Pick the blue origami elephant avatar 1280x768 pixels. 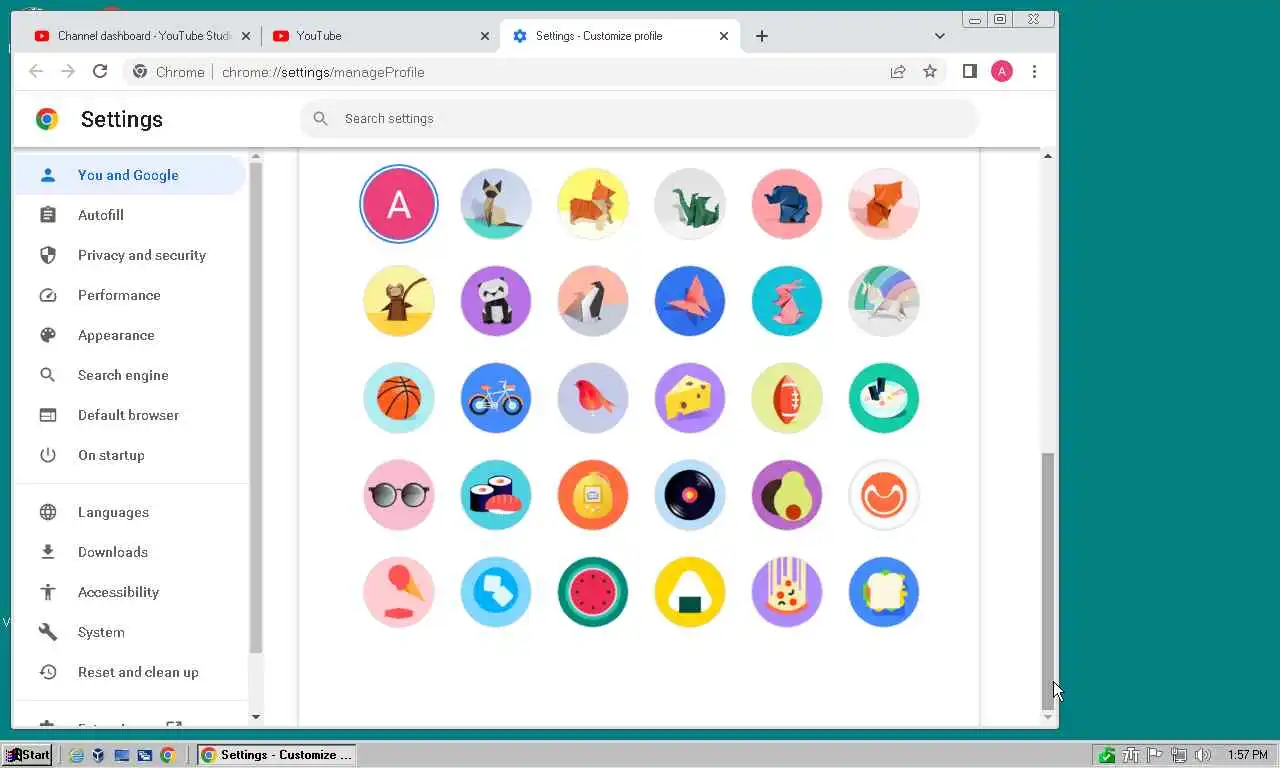[x=787, y=204]
